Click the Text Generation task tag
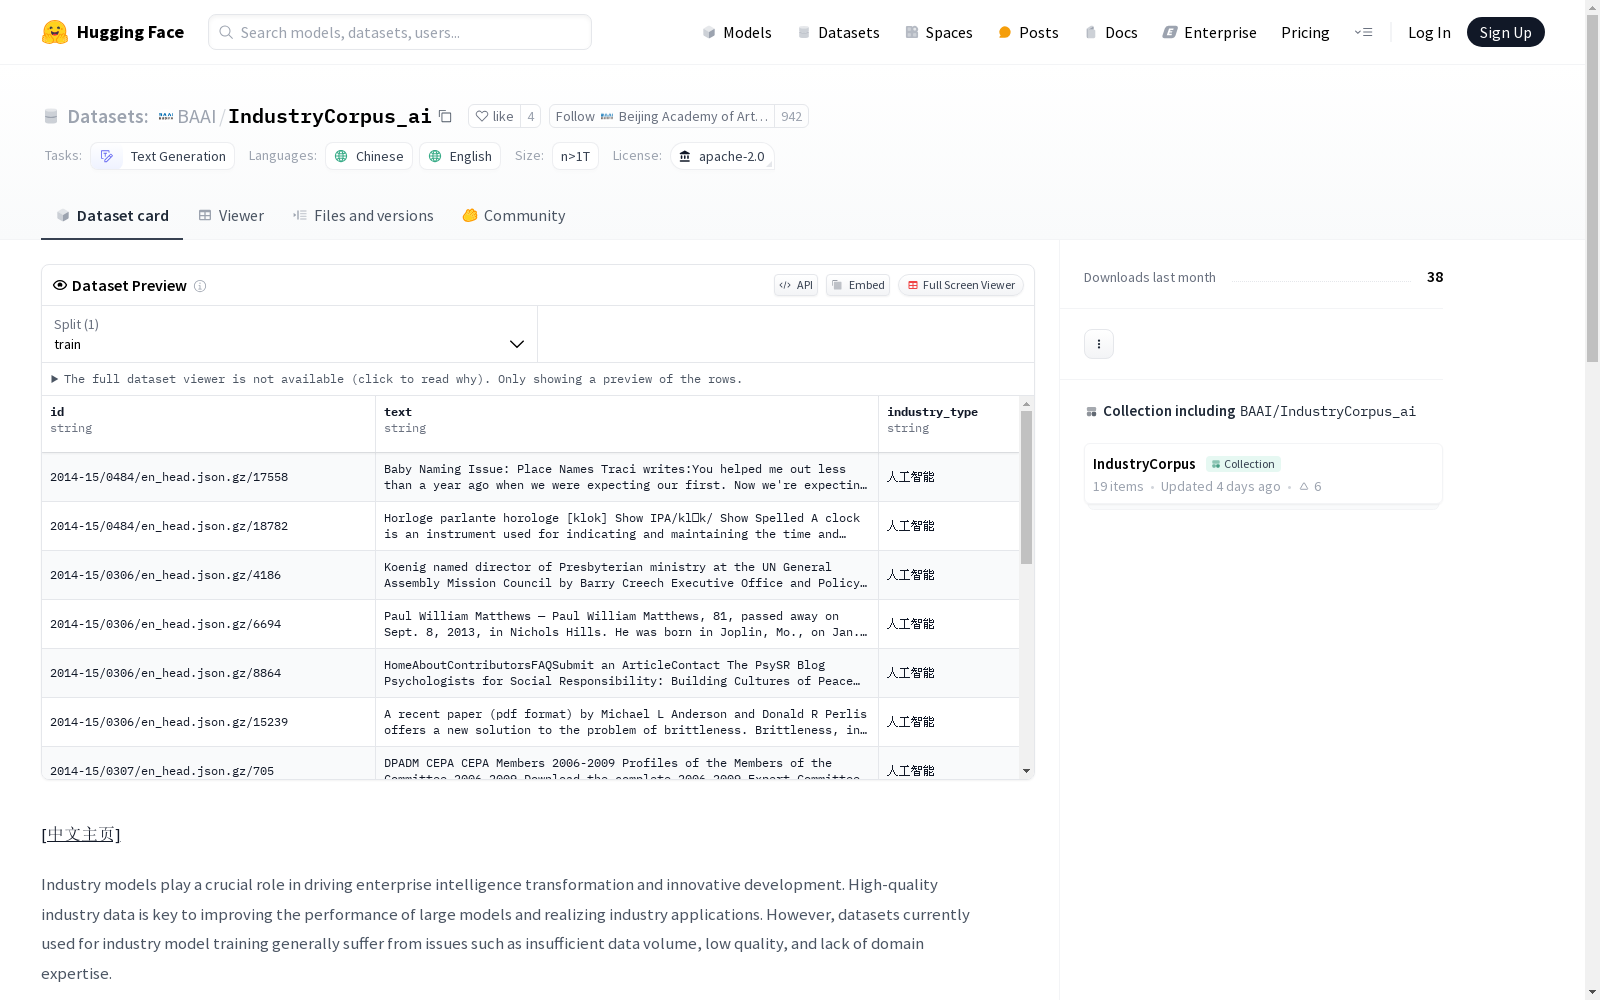Viewport: 1600px width, 1000px height. click(163, 156)
